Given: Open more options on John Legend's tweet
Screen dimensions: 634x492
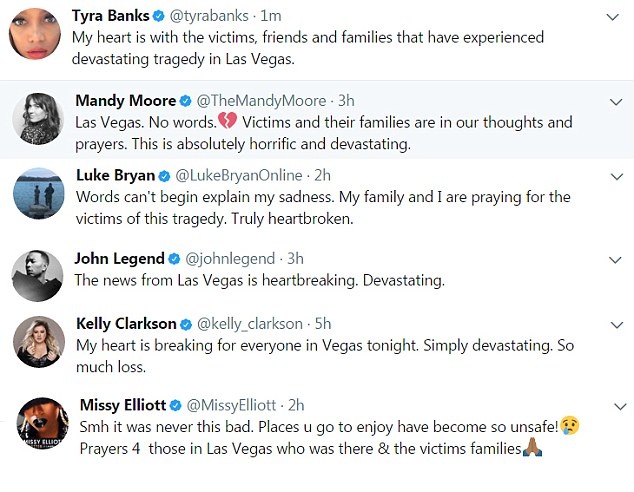Looking at the screenshot, I should [613, 259].
